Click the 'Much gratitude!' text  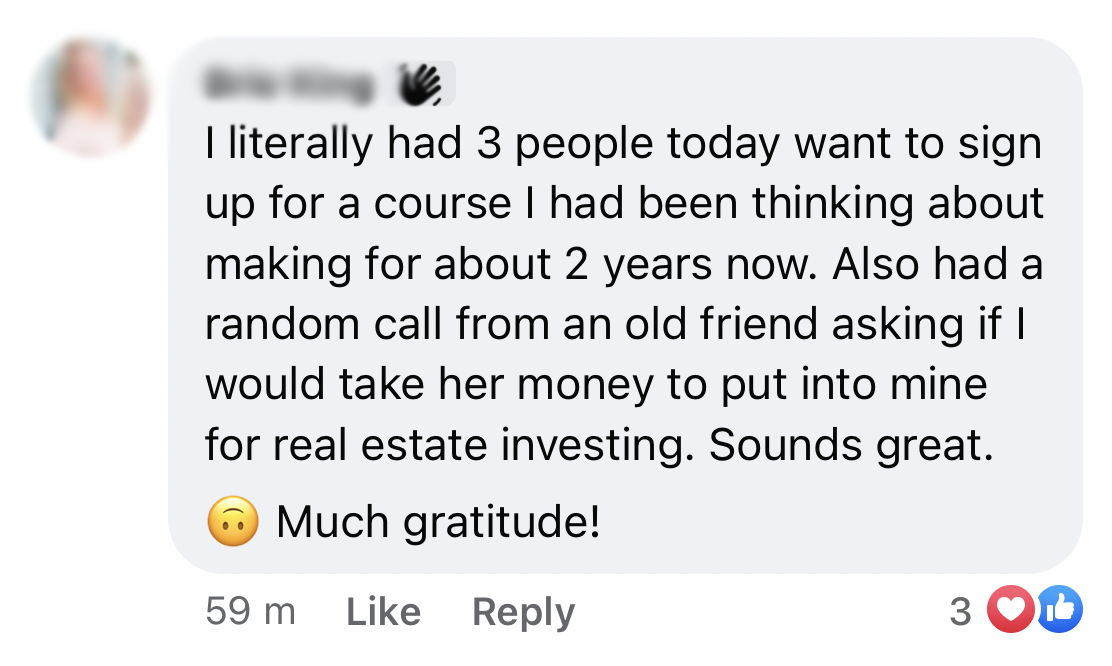click(438, 521)
